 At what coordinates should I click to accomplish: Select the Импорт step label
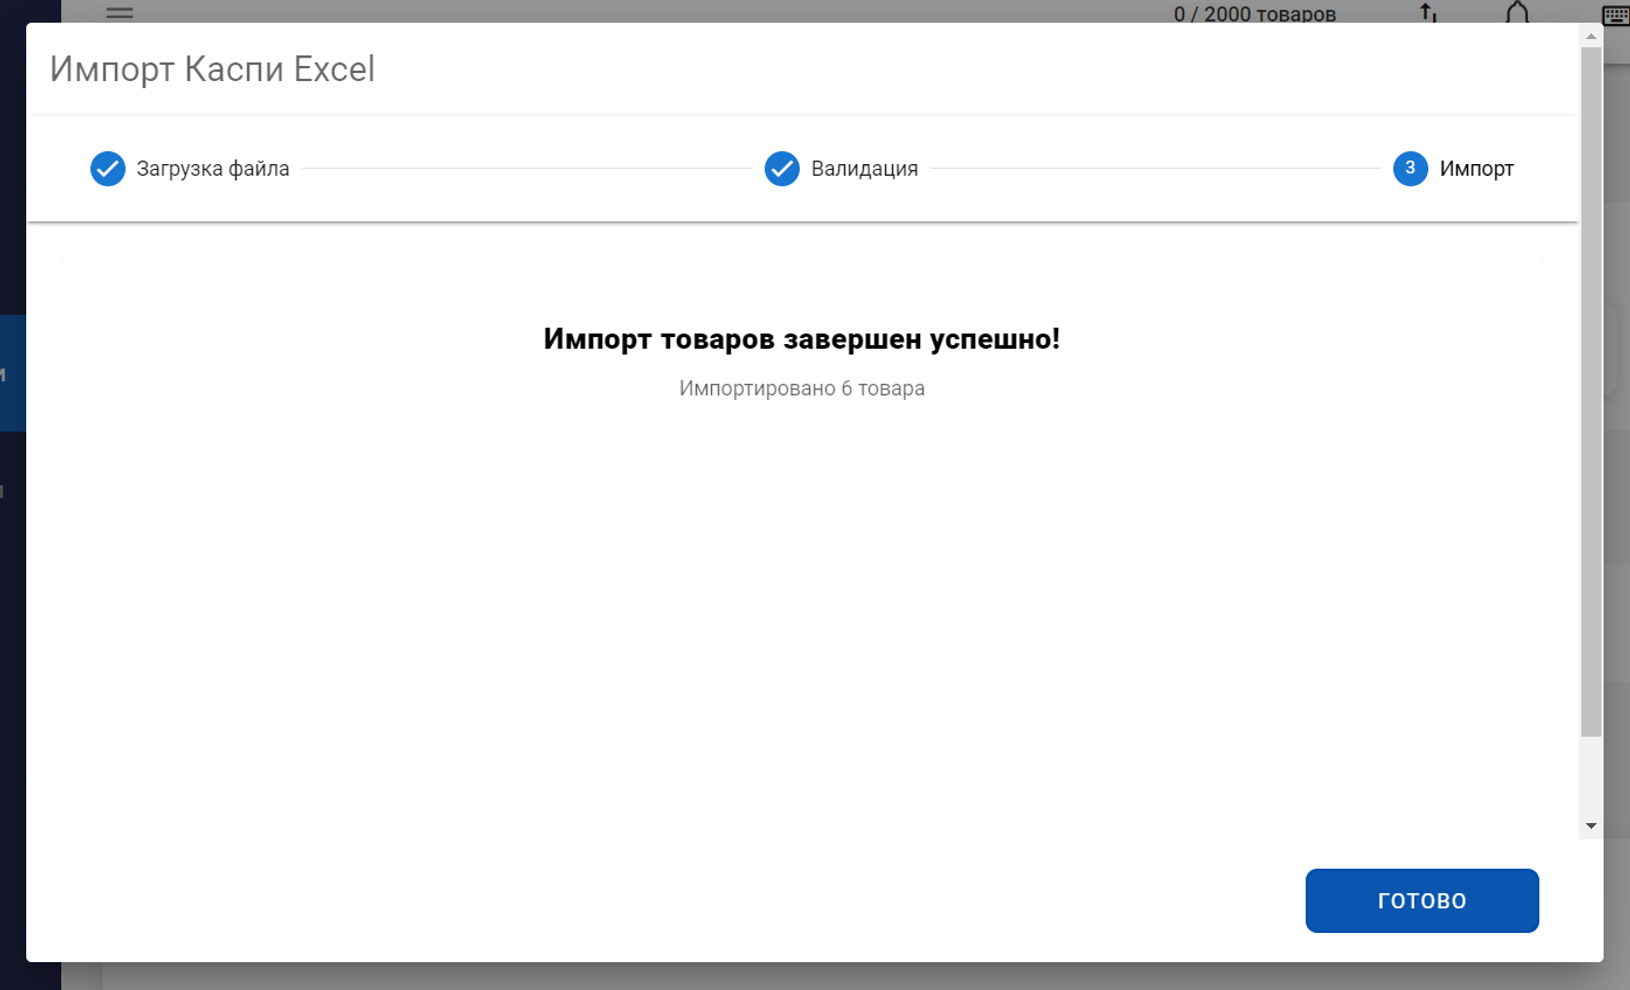pos(1476,169)
